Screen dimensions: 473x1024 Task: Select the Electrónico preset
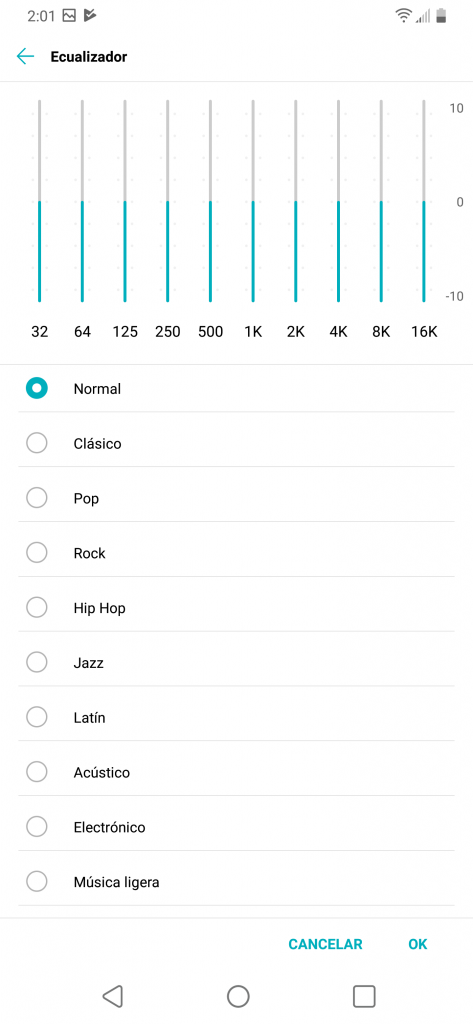point(236,827)
